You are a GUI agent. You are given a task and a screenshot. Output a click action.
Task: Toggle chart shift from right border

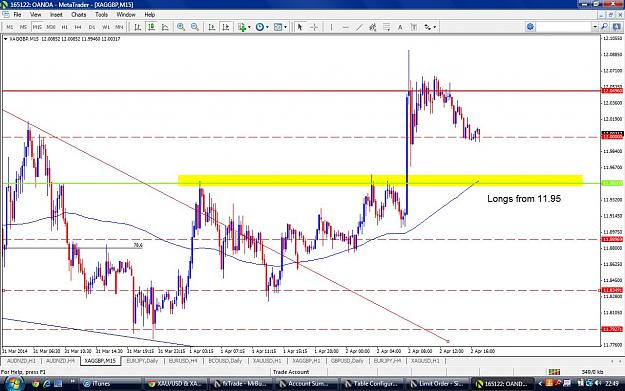click(x=226, y=27)
